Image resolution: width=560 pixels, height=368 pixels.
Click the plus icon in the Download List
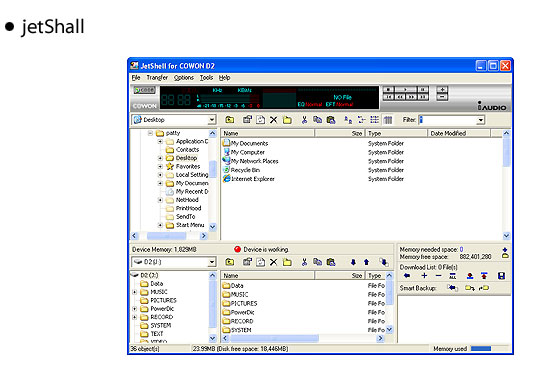[x=424, y=275]
